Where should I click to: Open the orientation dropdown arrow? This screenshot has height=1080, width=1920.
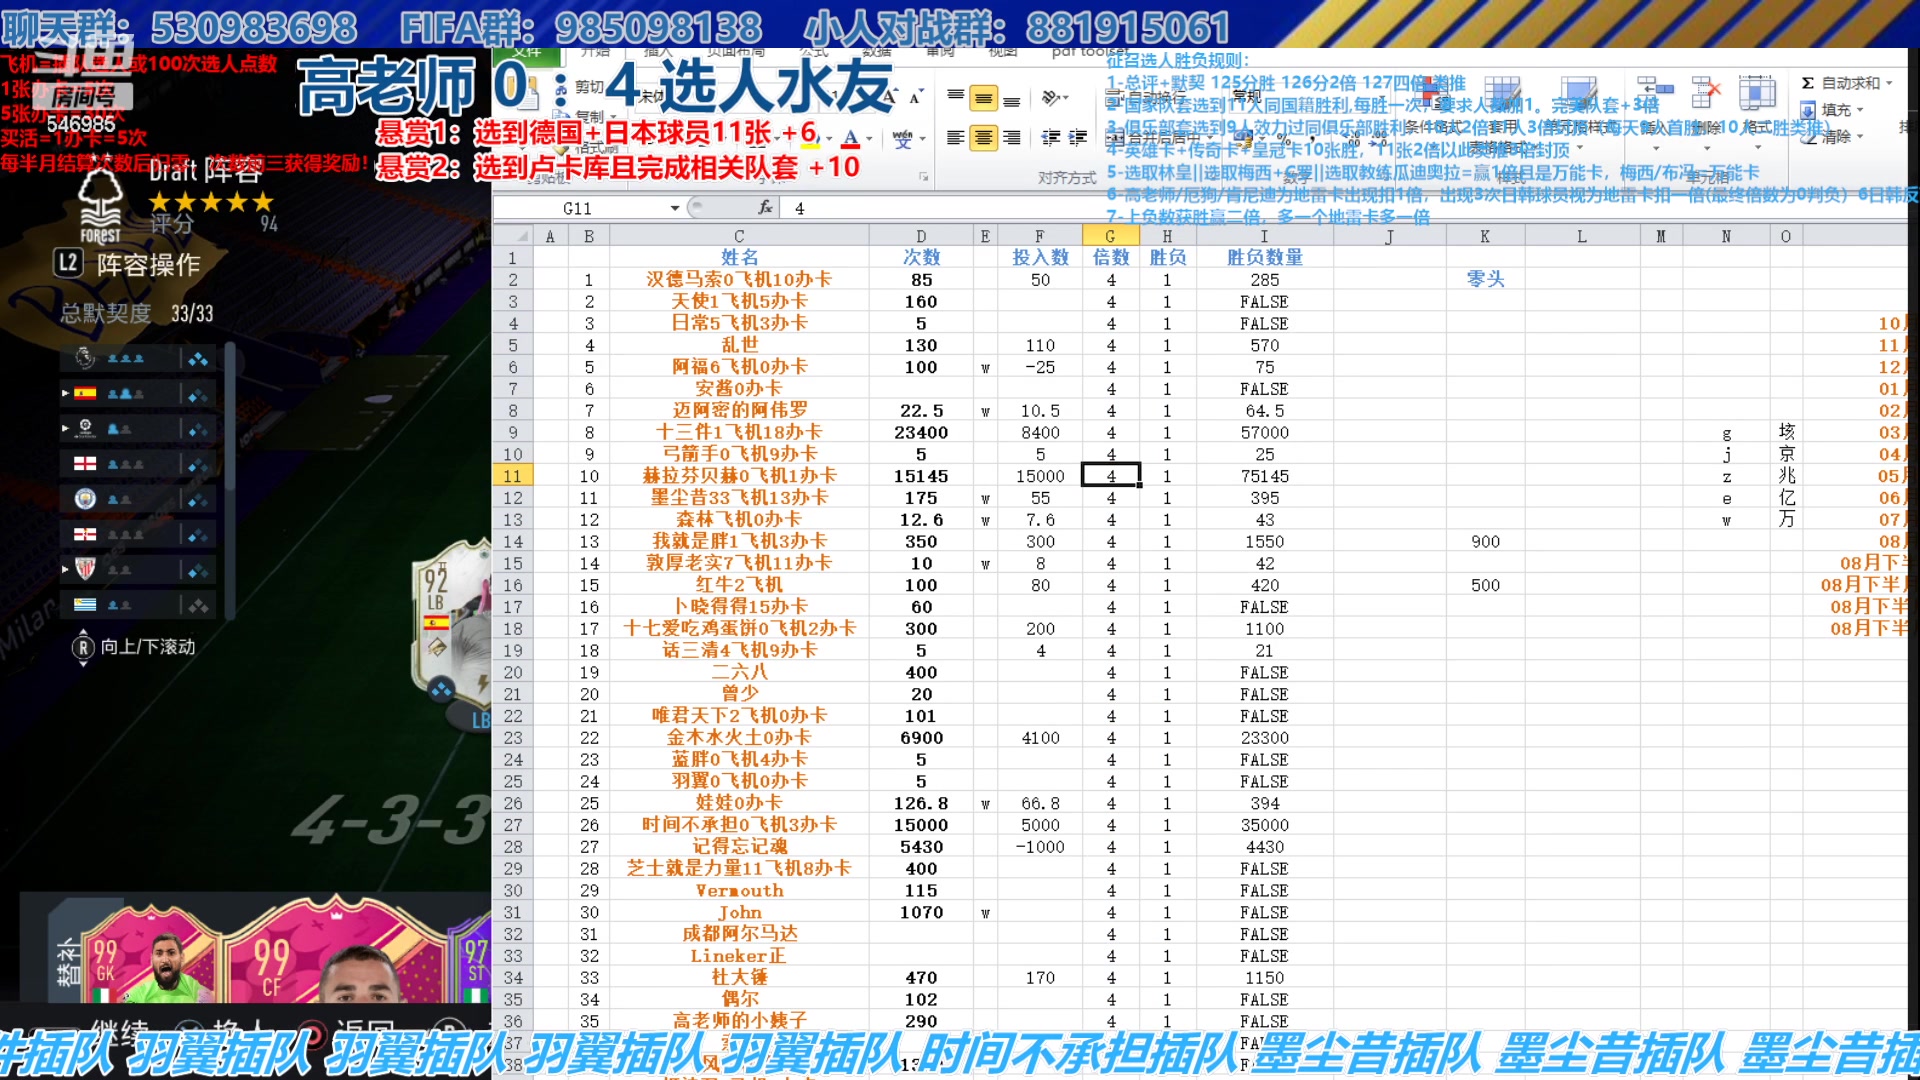1066,98
